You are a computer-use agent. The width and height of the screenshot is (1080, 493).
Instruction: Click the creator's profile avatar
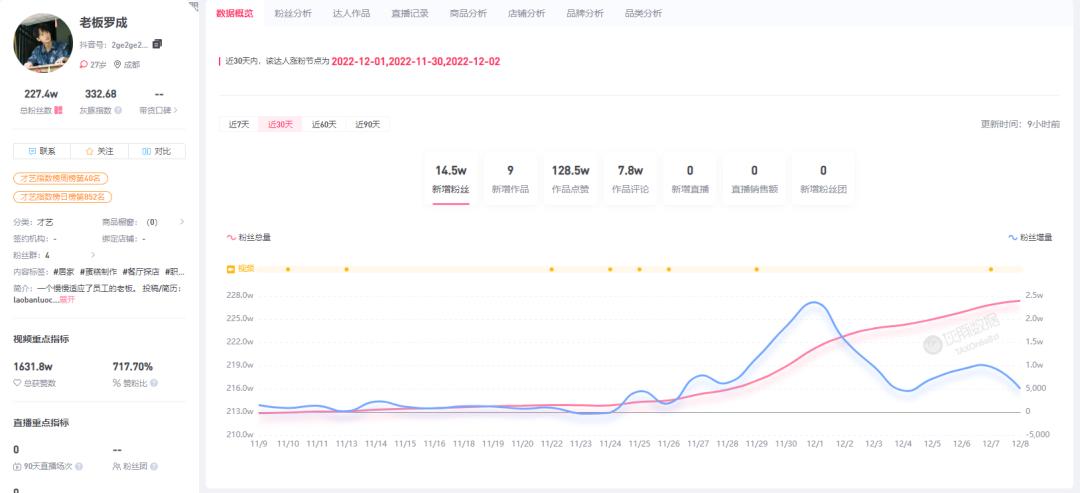(x=43, y=43)
